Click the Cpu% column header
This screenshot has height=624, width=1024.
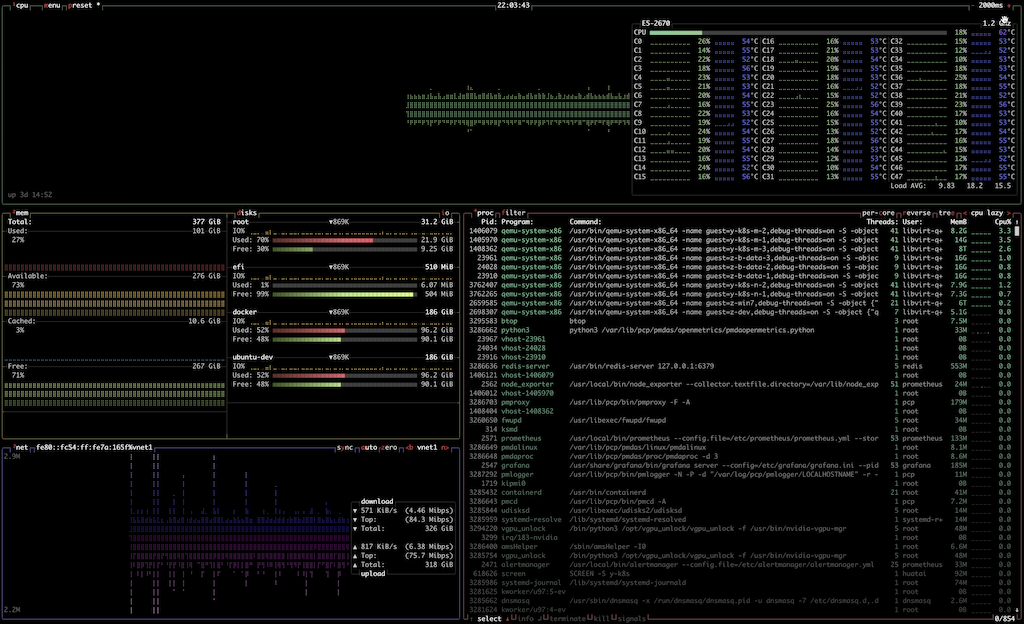1002,222
